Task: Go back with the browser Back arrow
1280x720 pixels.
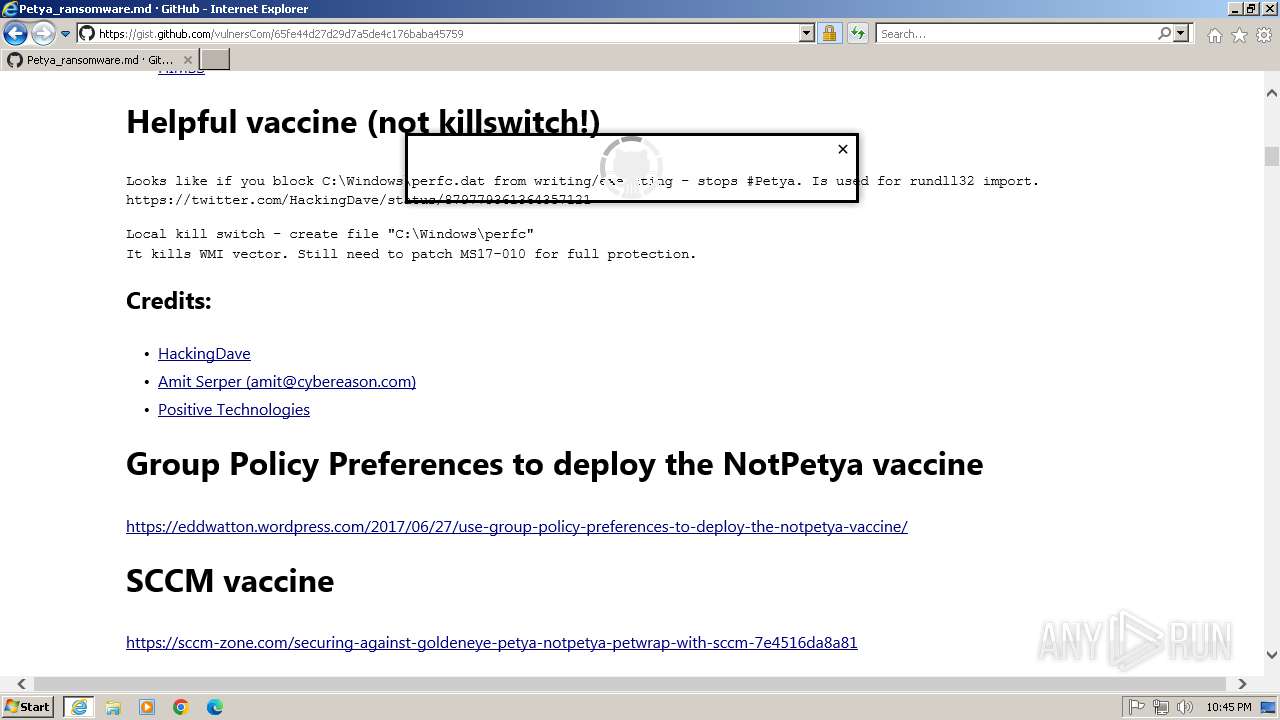Action: [15, 34]
